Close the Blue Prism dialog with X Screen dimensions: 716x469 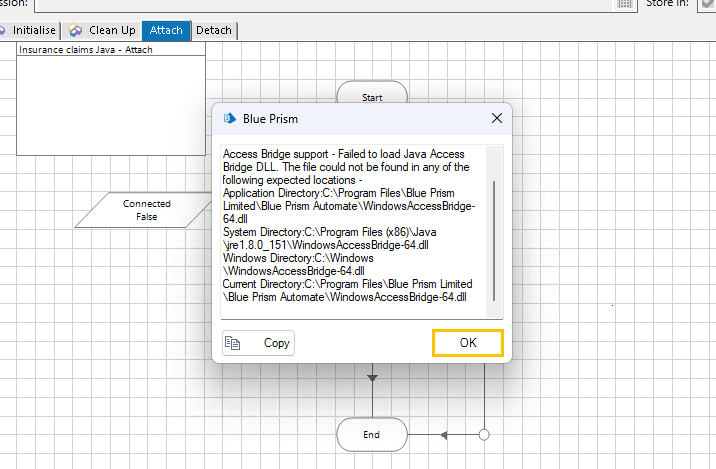[497, 118]
